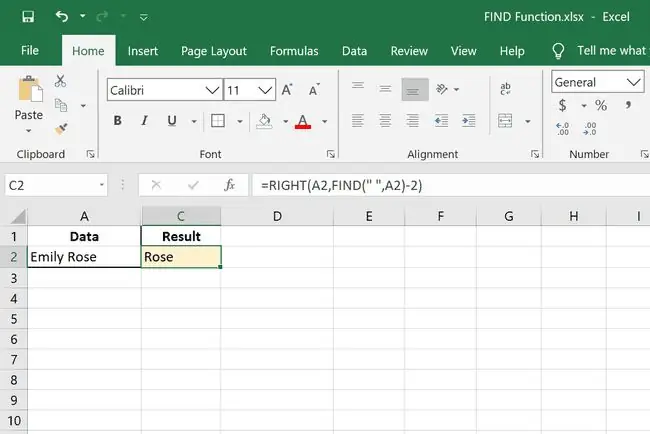Image resolution: width=650 pixels, height=434 pixels.
Task: Click the Cut scissors icon
Action: (x=60, y=81)
